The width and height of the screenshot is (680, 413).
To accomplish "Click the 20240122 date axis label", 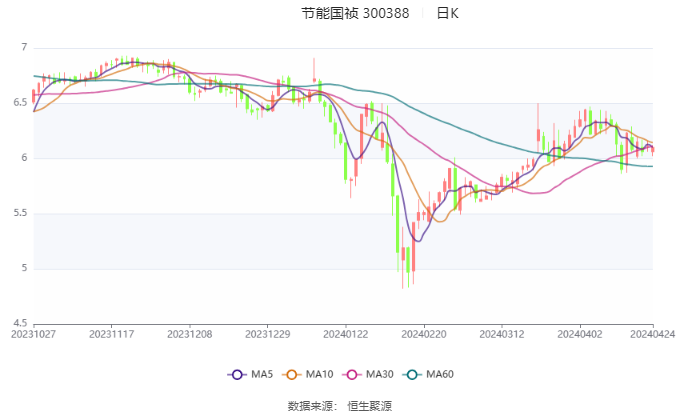I will 346,334.
